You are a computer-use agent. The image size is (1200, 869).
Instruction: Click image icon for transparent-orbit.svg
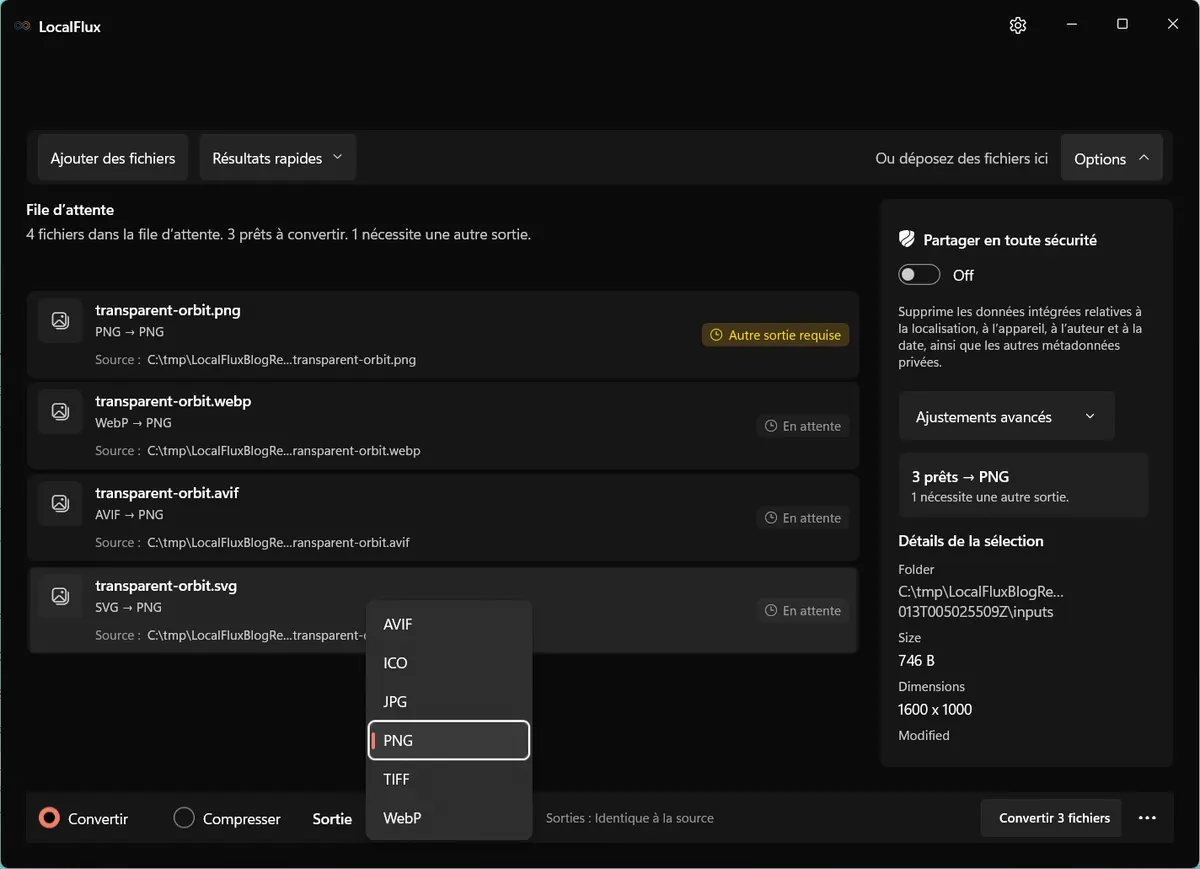[60, 596]
